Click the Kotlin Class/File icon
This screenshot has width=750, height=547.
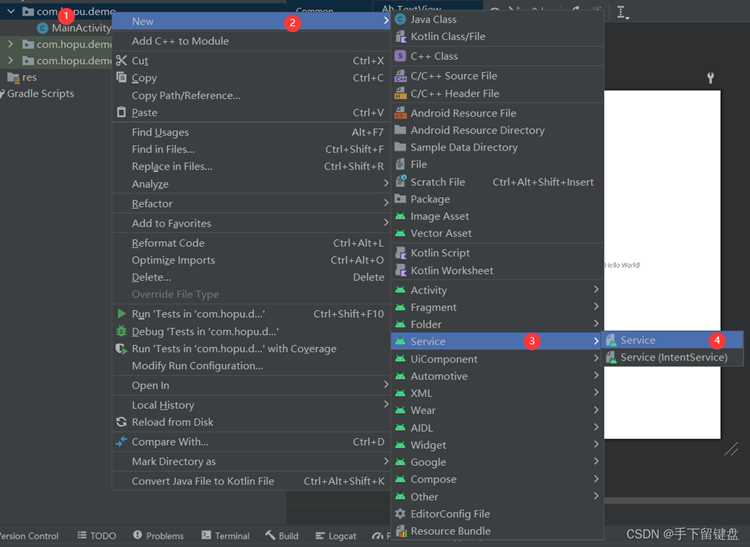pos(401,36)
